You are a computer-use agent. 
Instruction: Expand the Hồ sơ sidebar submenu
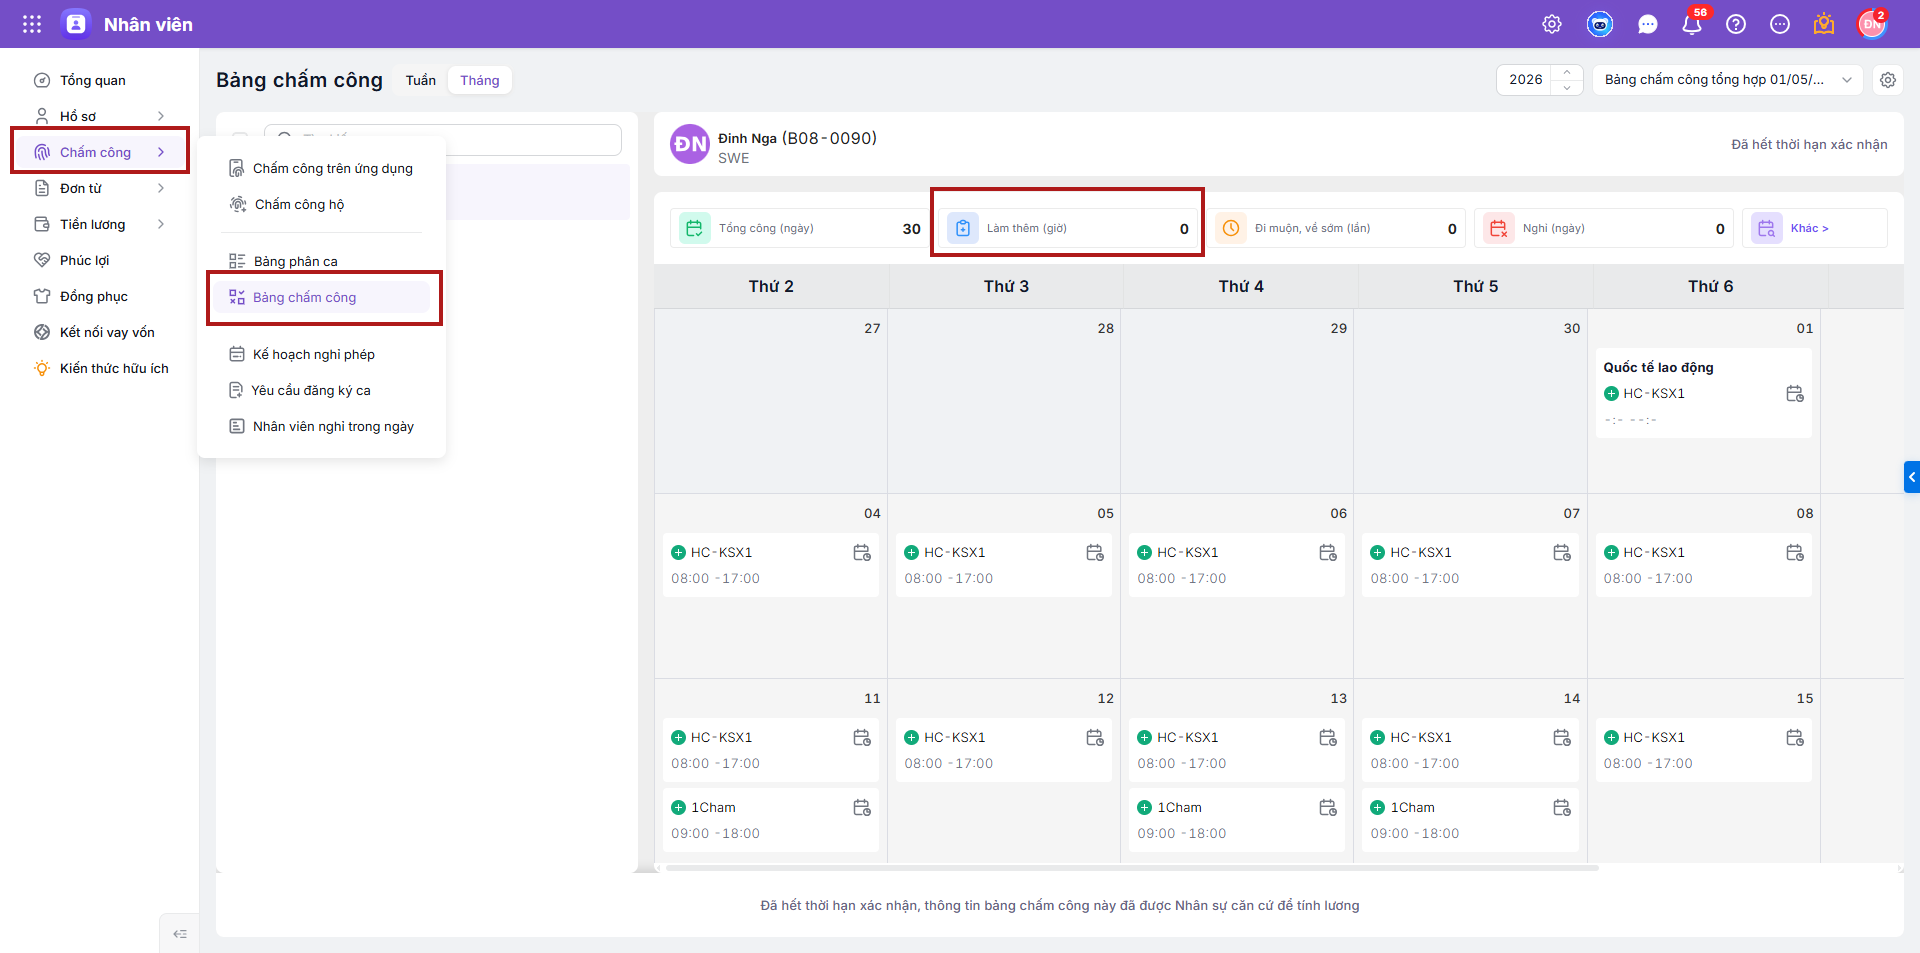coord(161,116)
